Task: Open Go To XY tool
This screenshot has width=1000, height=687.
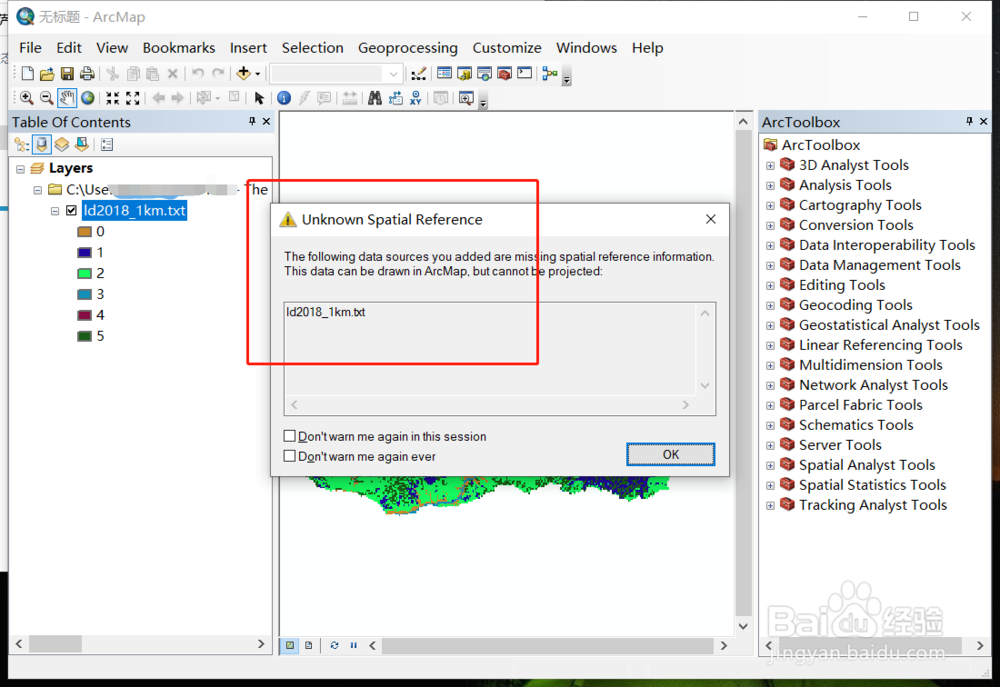Action: (416, 98)
